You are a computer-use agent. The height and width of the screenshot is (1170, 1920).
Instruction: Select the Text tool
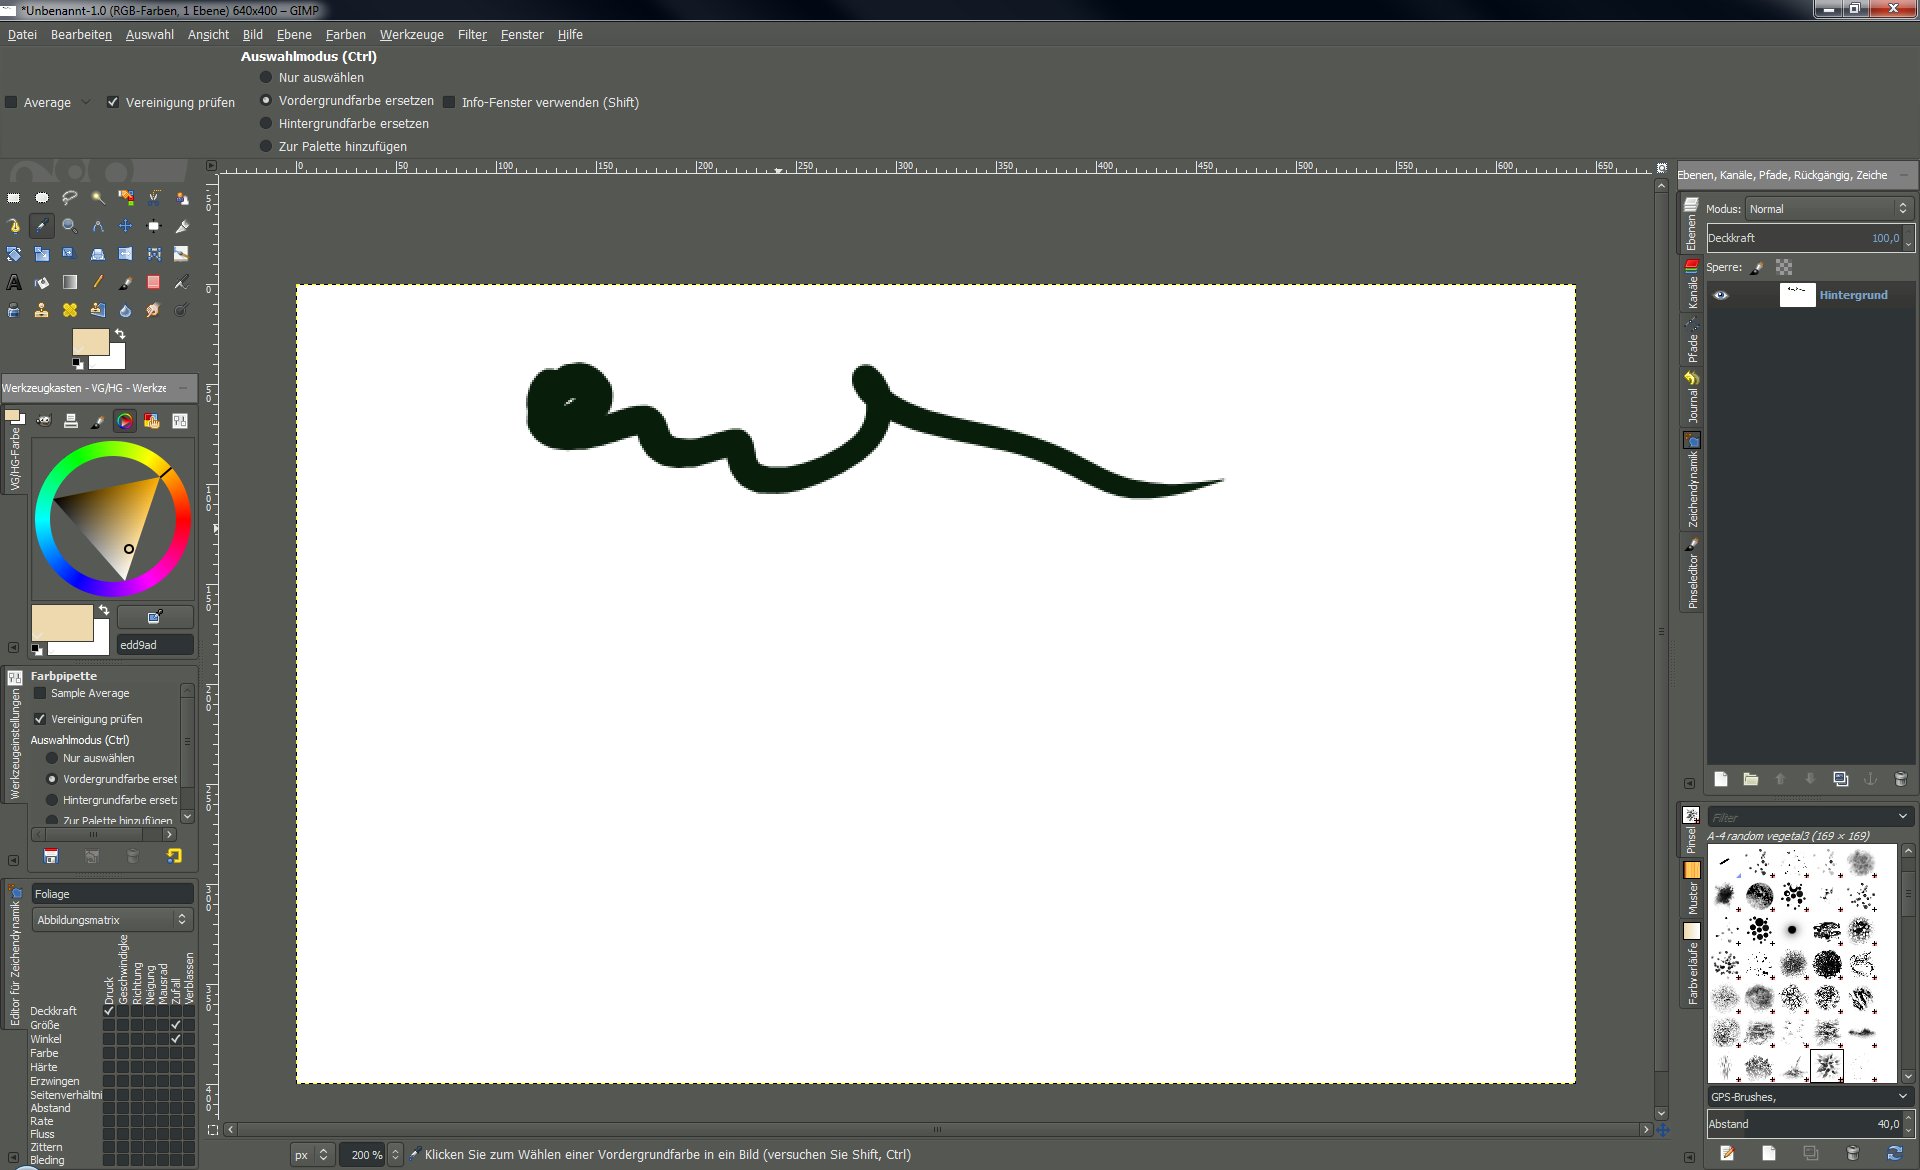(14, 282)
